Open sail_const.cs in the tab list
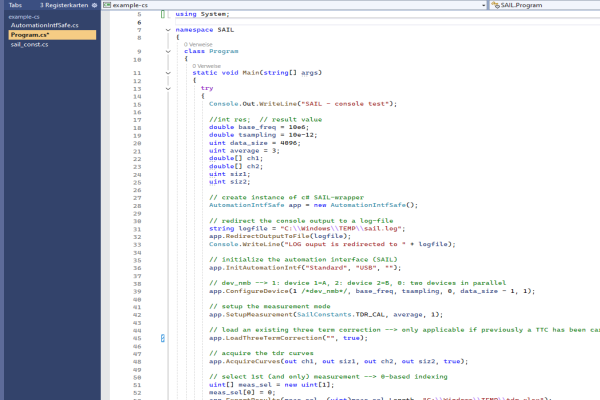The image size is (600, 400). 32,45
